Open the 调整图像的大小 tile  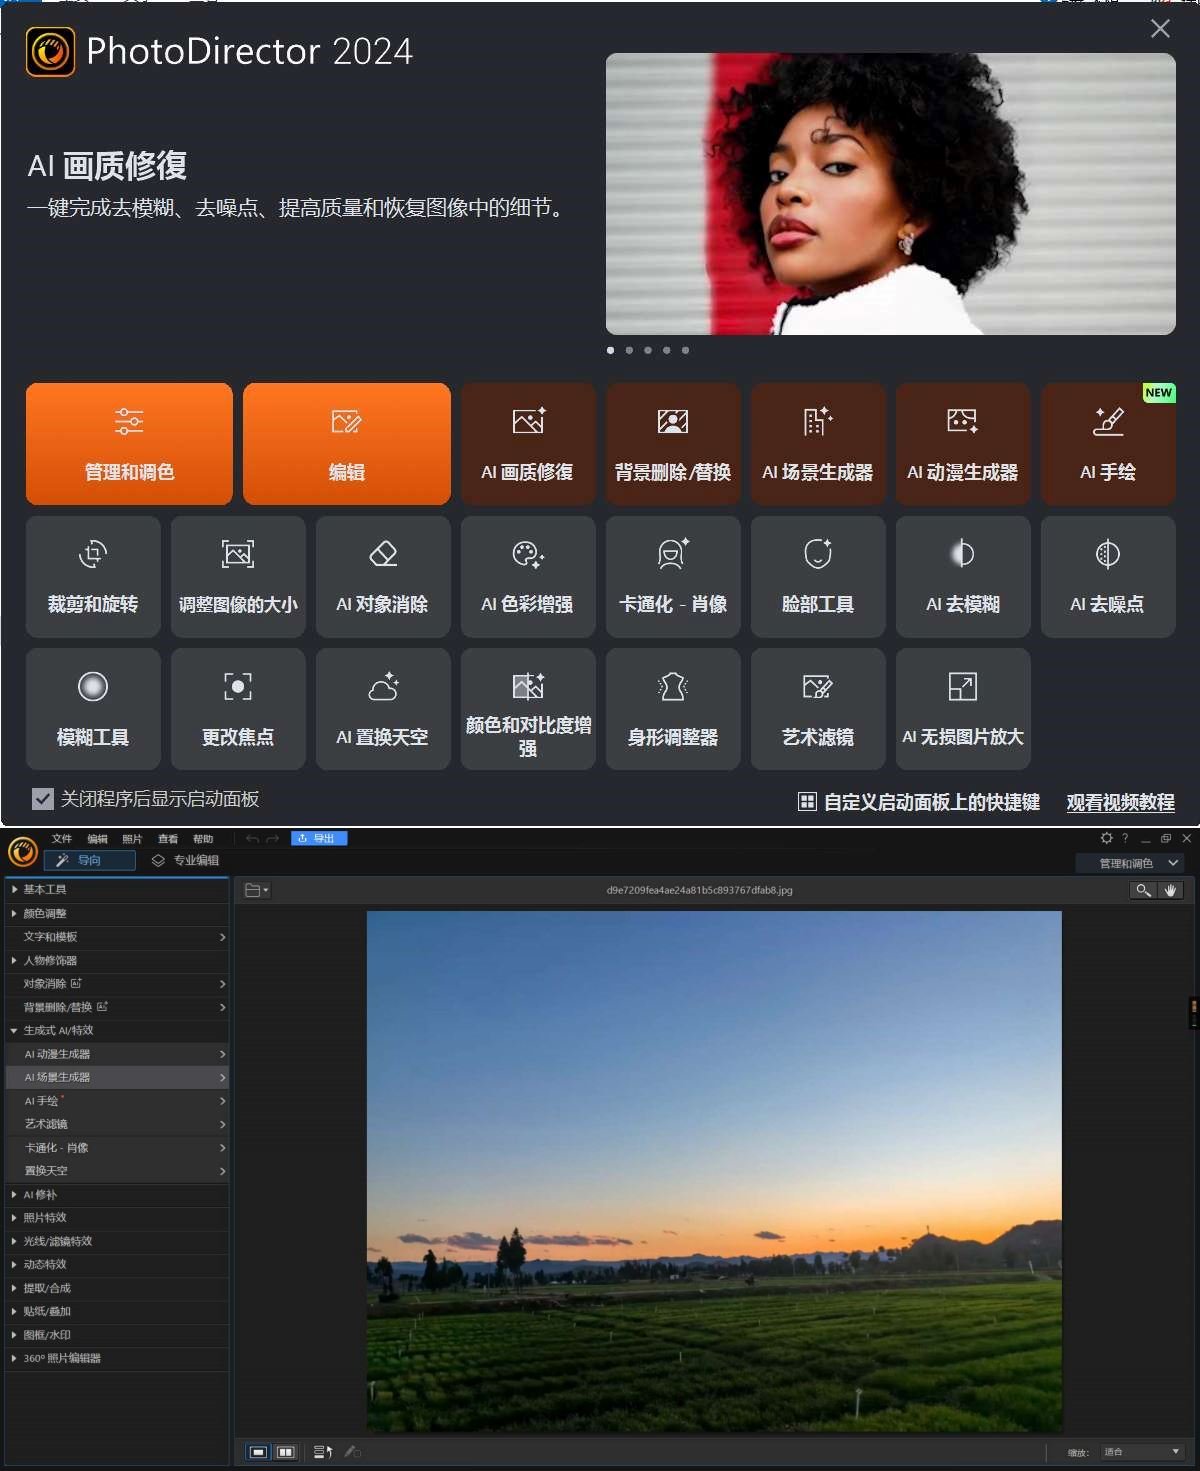(238, 577)
